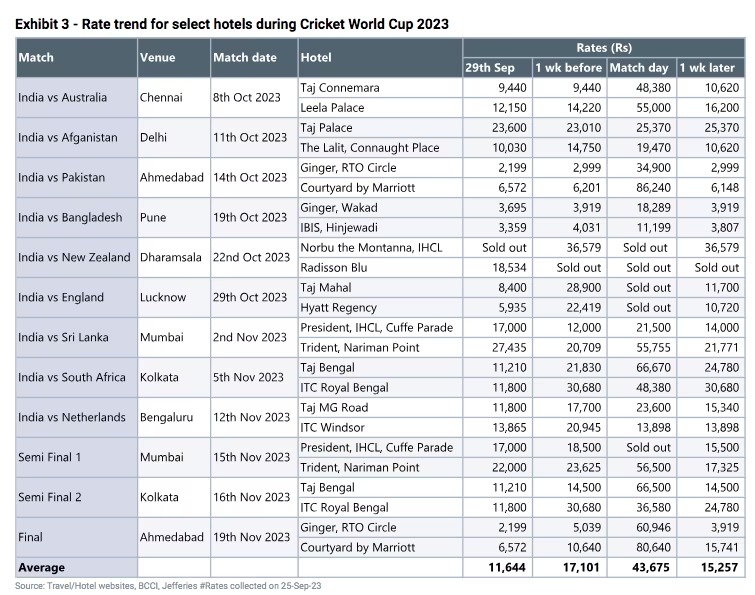Screen dimensions: 755x595
Task: Select the 'India vs Netherlands' match cell
Action: tap(77, 417)
